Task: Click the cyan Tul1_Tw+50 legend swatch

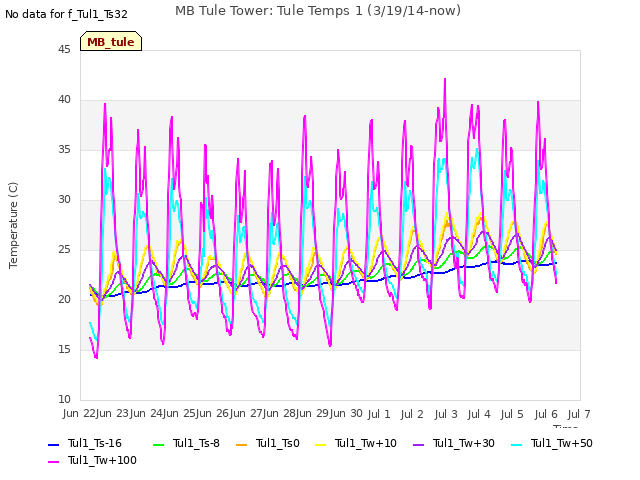Action: pyautogui.click(x=517, y=444)
